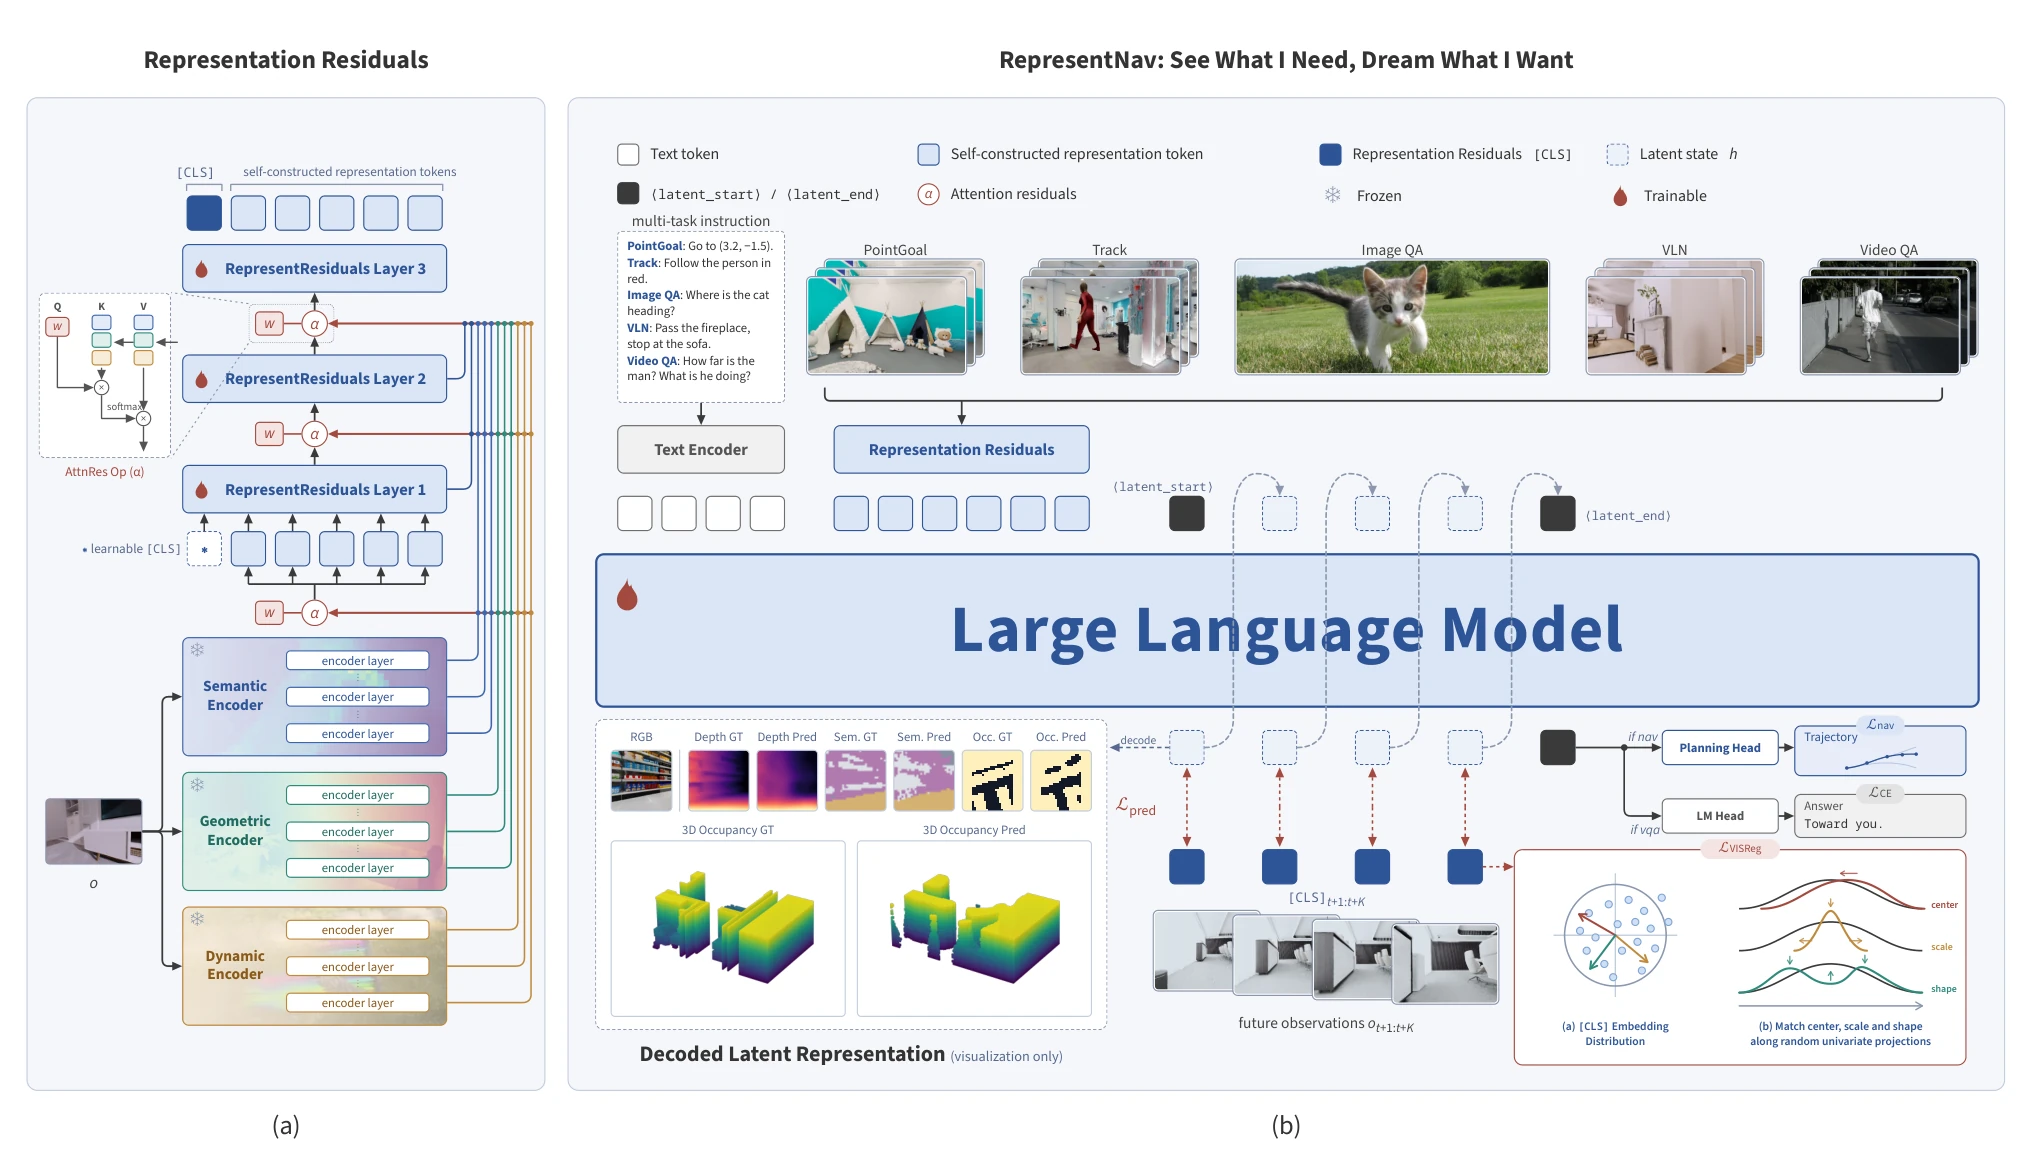This screenshot has width=2032, height=1175.
Task: Select the LM Head box
Action: coord(1720,816)
